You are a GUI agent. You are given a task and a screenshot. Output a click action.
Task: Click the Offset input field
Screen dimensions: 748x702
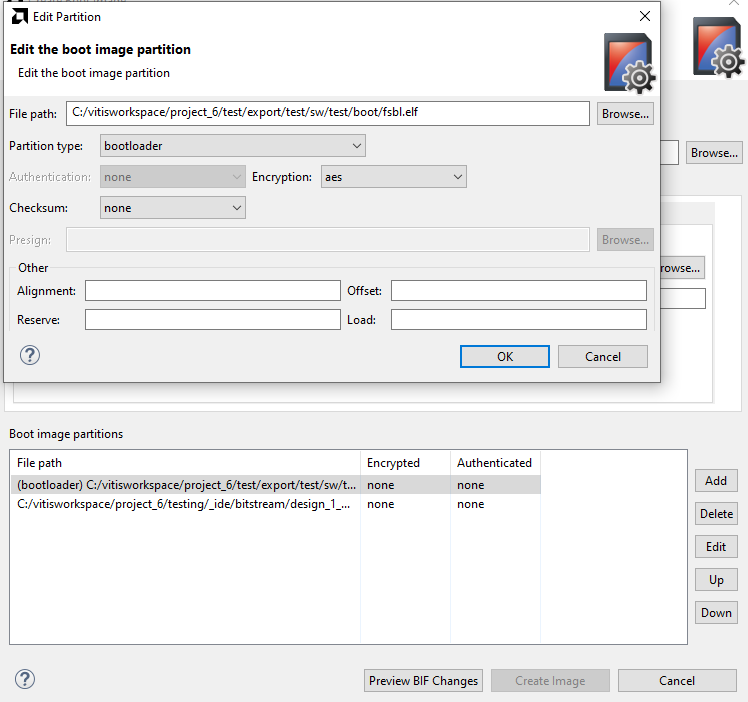(x=519, y=291)
